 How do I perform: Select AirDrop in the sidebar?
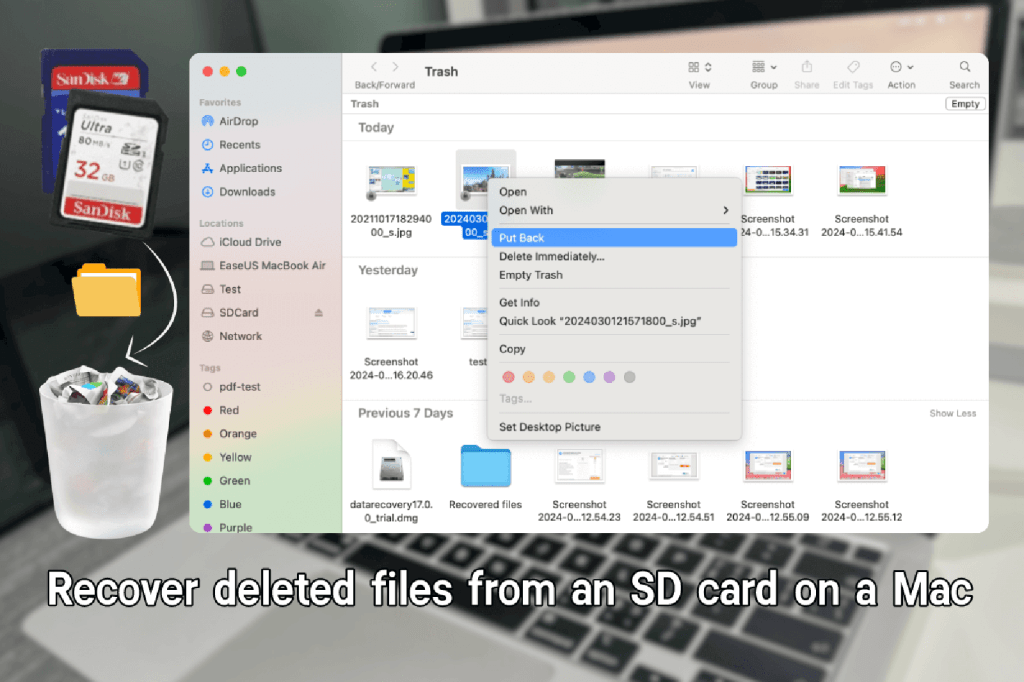[238, 121]
